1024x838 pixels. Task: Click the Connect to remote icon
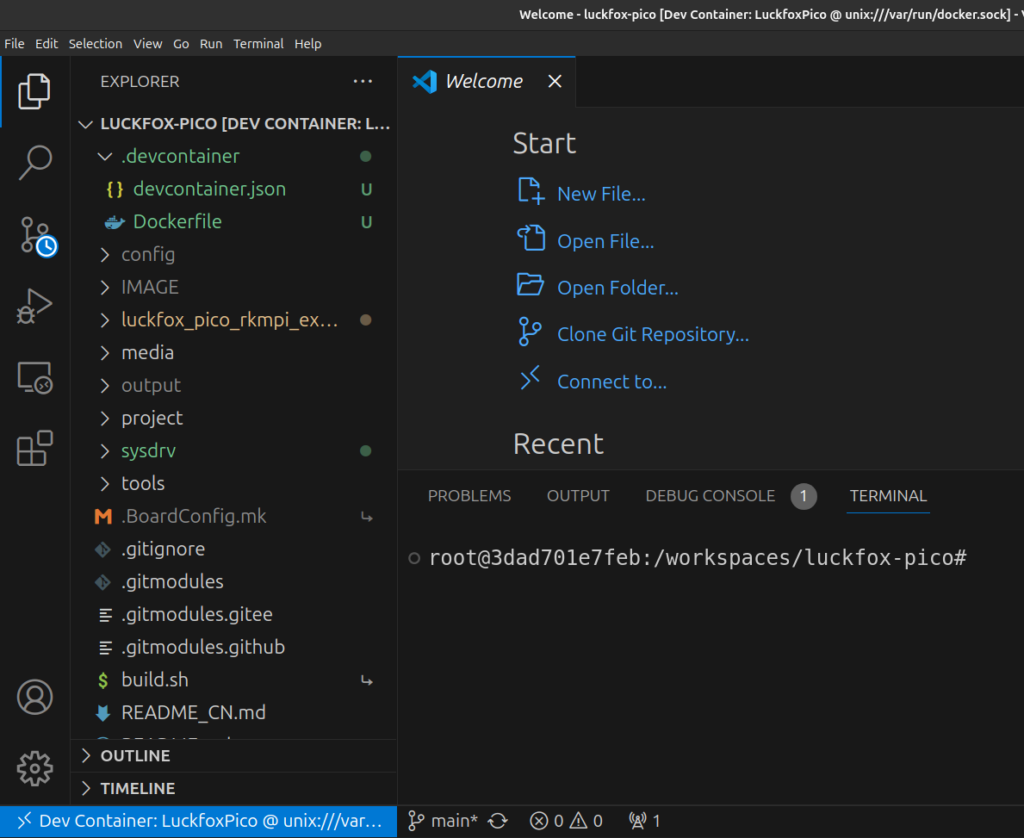[530, 378]
